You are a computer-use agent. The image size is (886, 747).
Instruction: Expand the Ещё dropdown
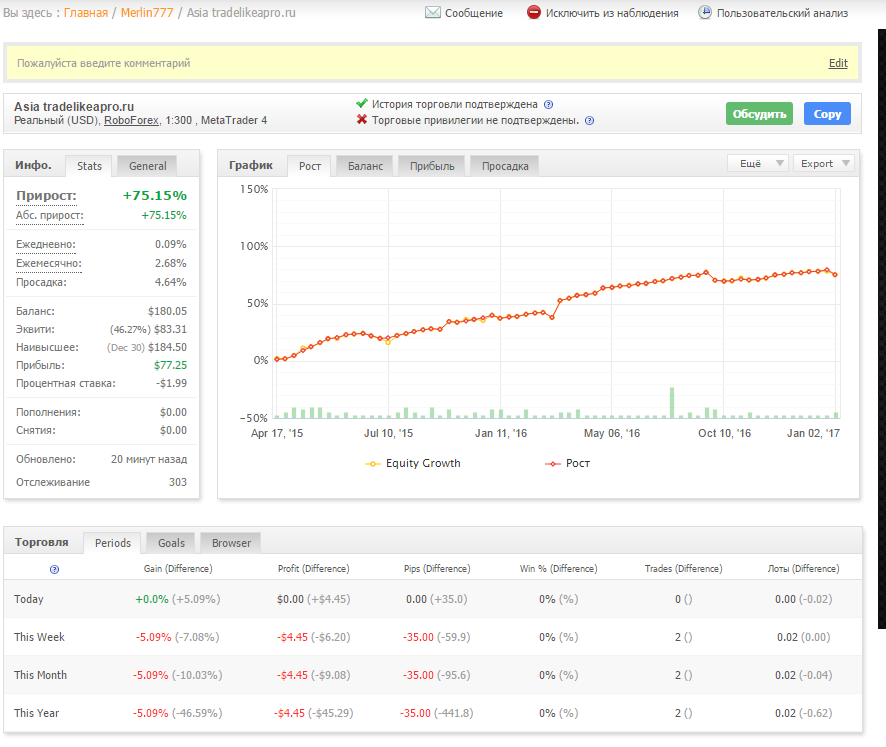coord(758,163)
